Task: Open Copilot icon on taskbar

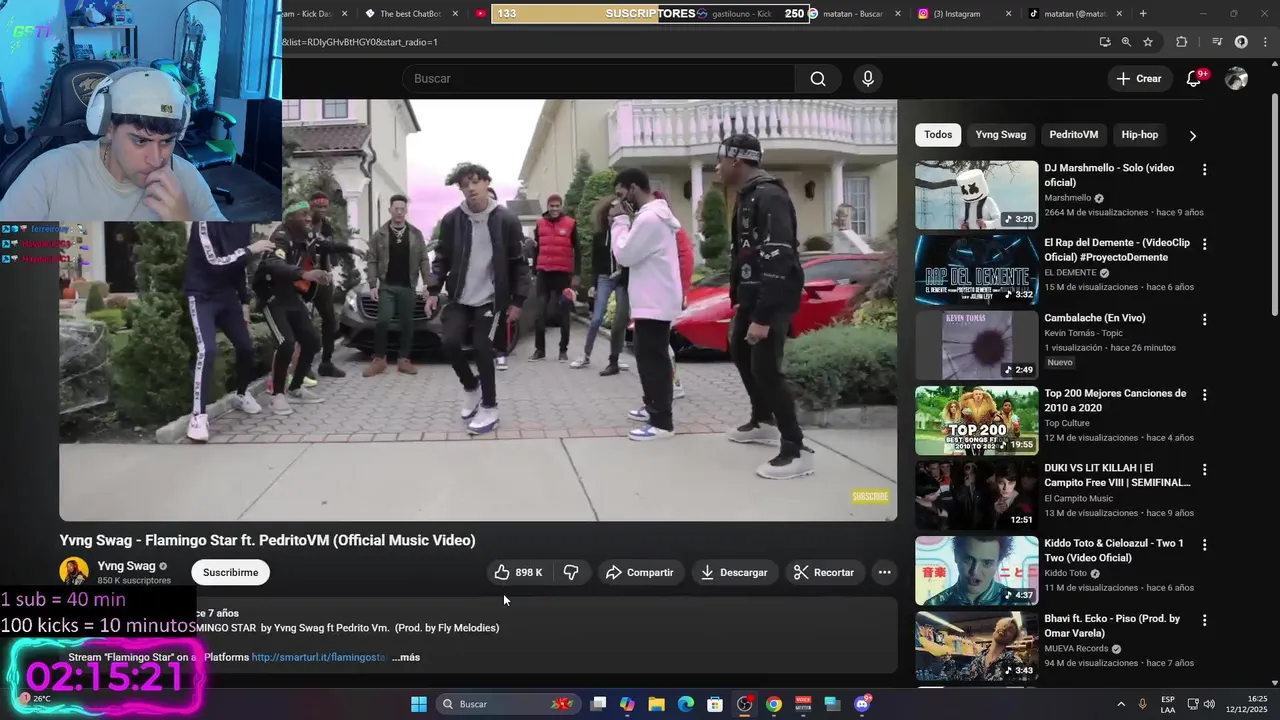Action: (627, 704)
